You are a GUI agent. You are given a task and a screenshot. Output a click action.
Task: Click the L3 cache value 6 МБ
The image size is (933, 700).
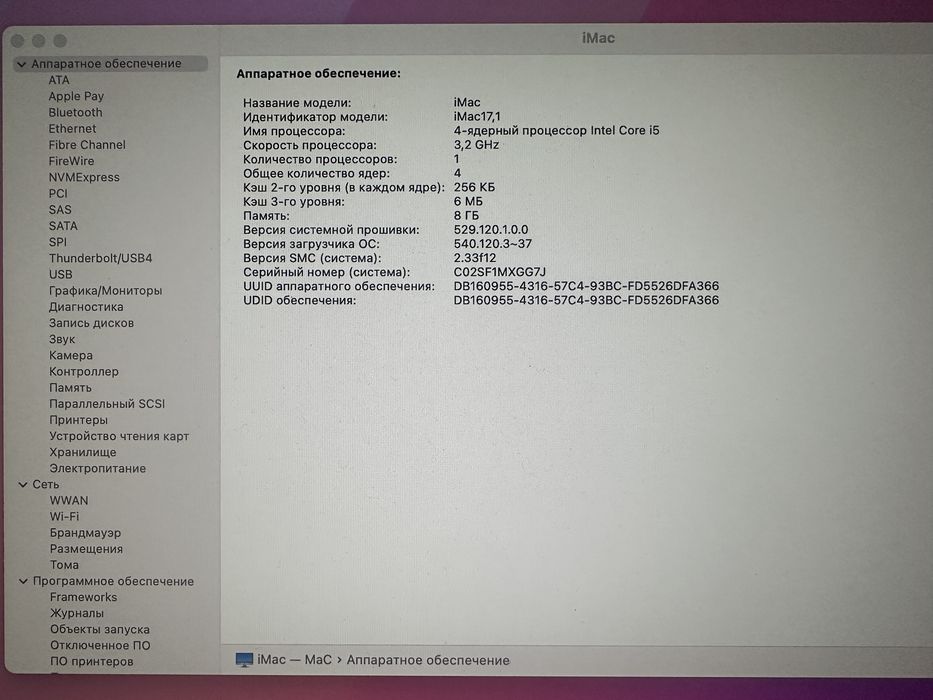[x=468, y=201]
